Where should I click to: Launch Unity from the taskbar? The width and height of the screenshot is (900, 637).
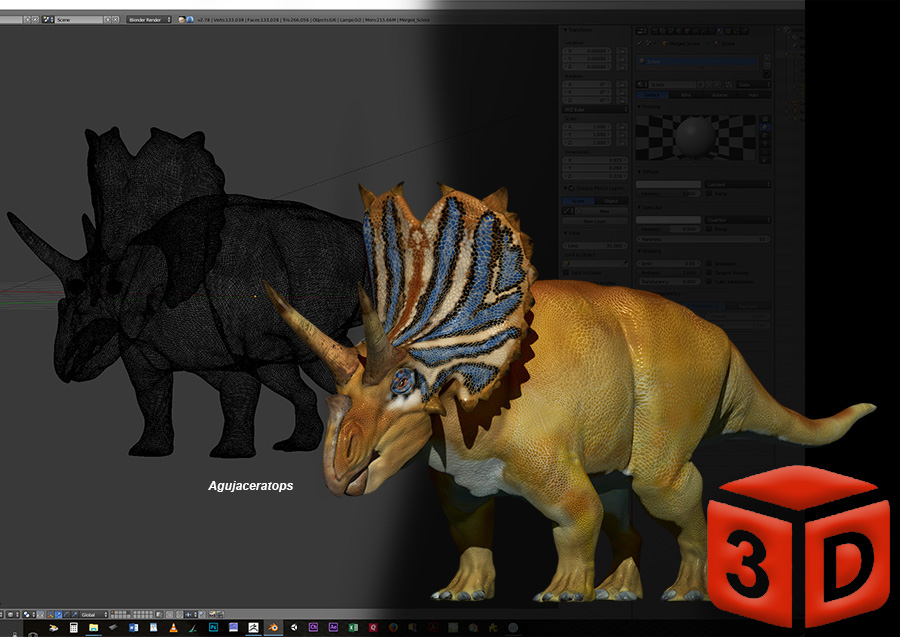(293, 627)
